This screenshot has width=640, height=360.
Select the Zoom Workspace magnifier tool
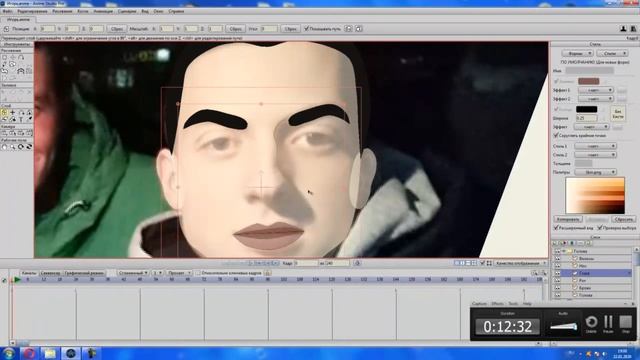(13, 147)
